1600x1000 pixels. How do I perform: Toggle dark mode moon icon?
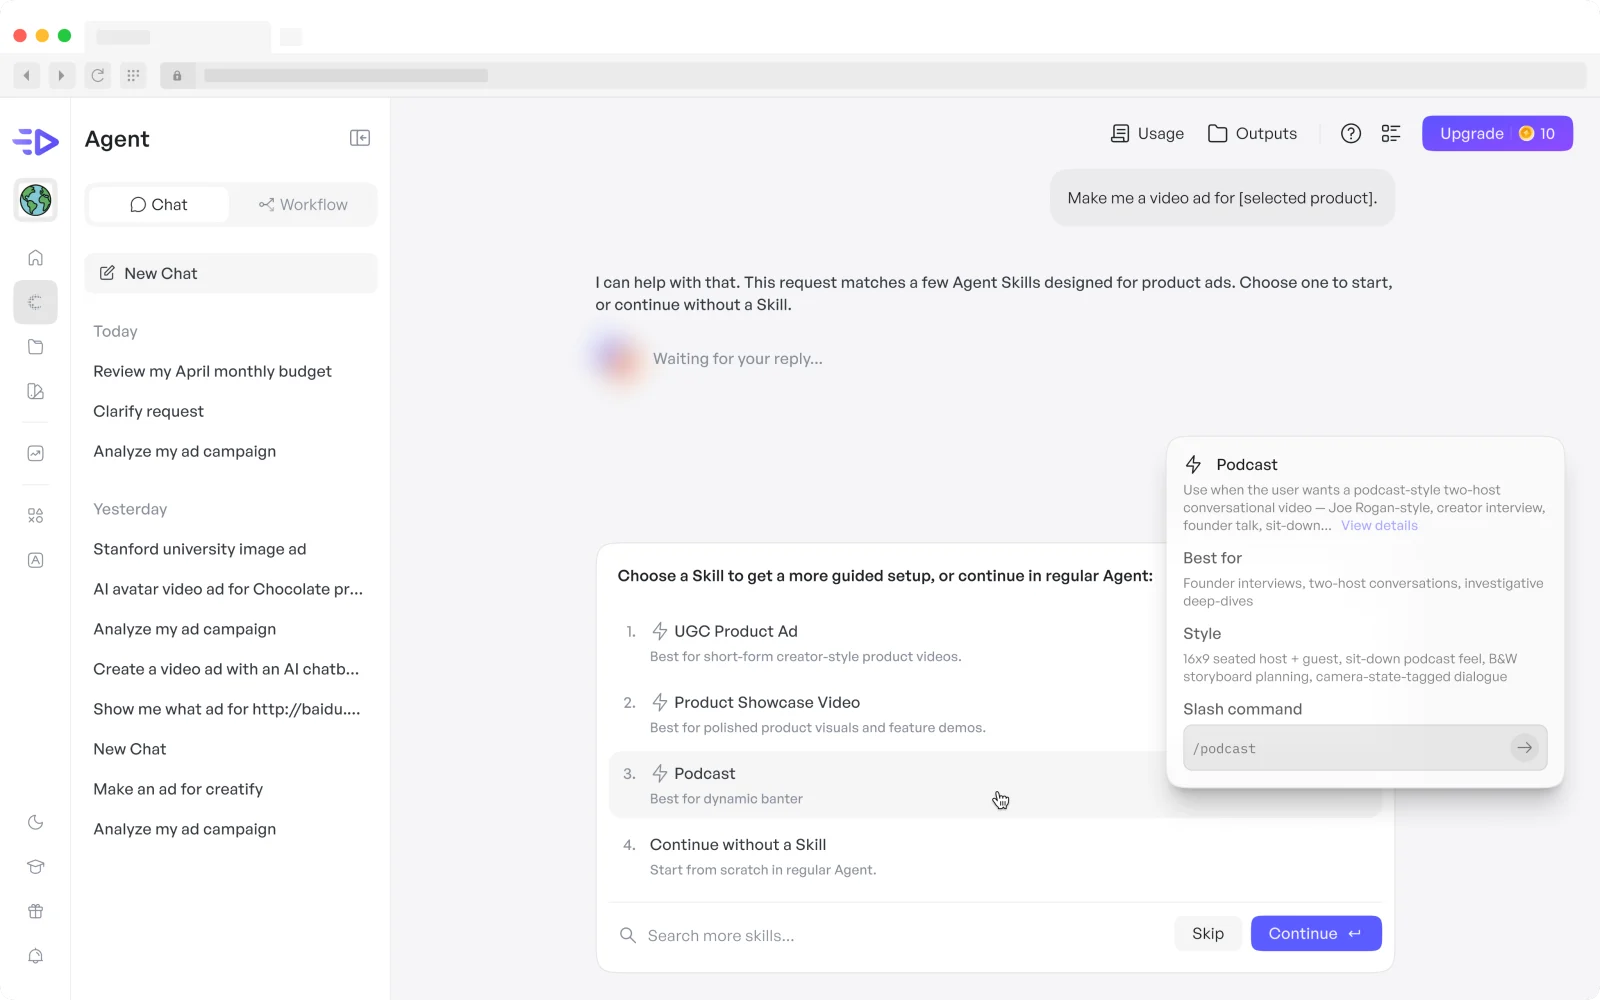36,822
